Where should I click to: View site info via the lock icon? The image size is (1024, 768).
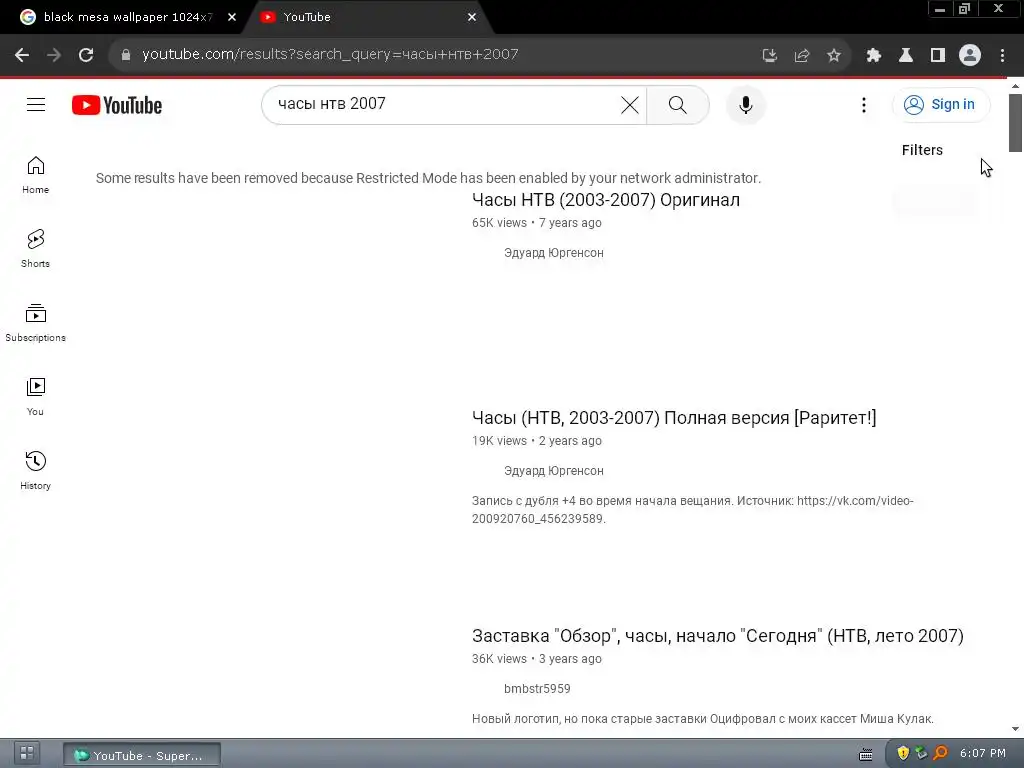126,55
